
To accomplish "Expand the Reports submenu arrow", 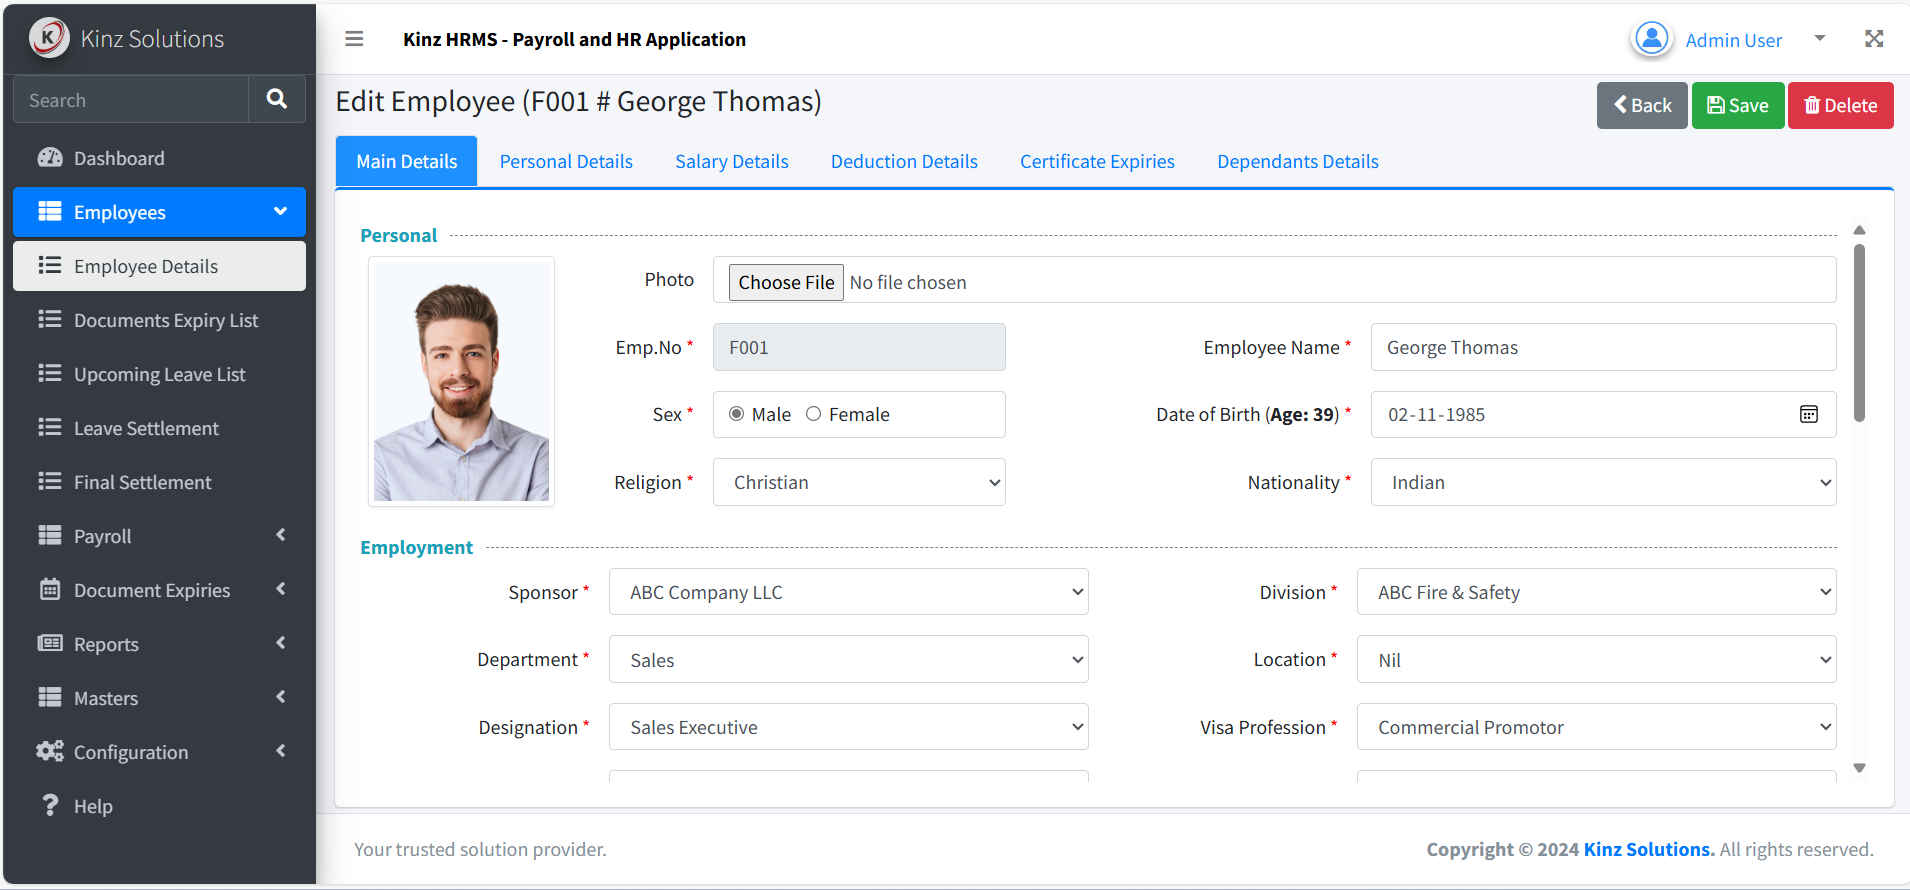I will click(281, 643).
